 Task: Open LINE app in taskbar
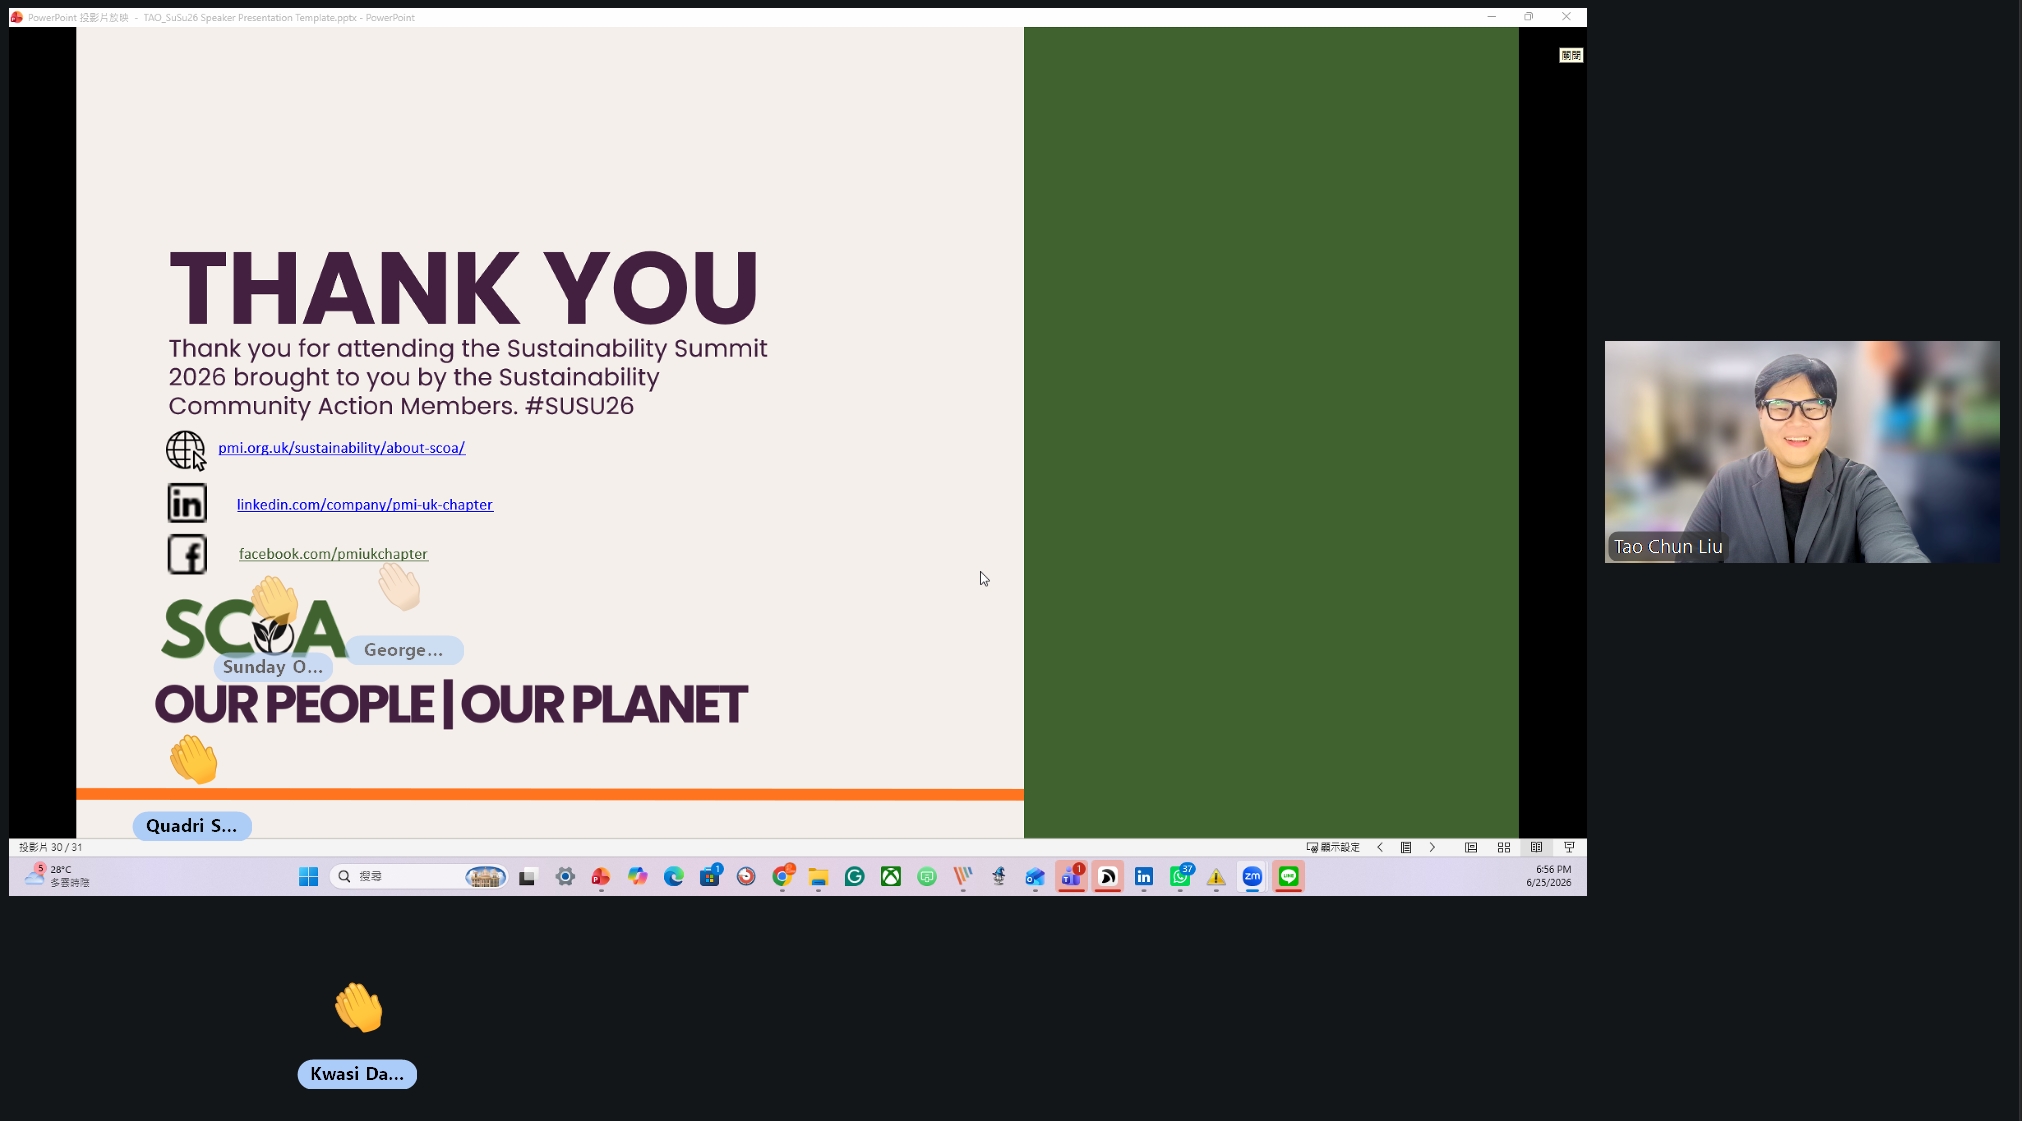pyautogui.click(x=1288, y=877)
